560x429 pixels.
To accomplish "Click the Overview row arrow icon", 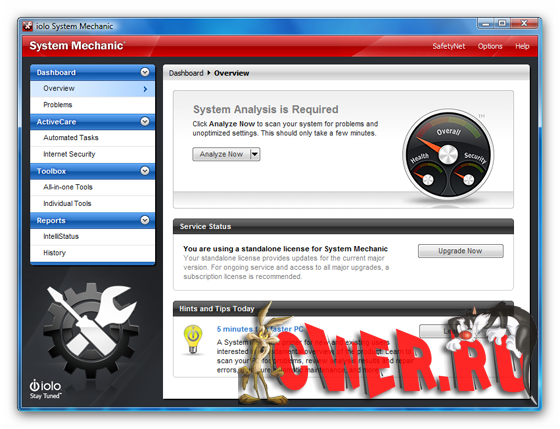I will point(145,89).
